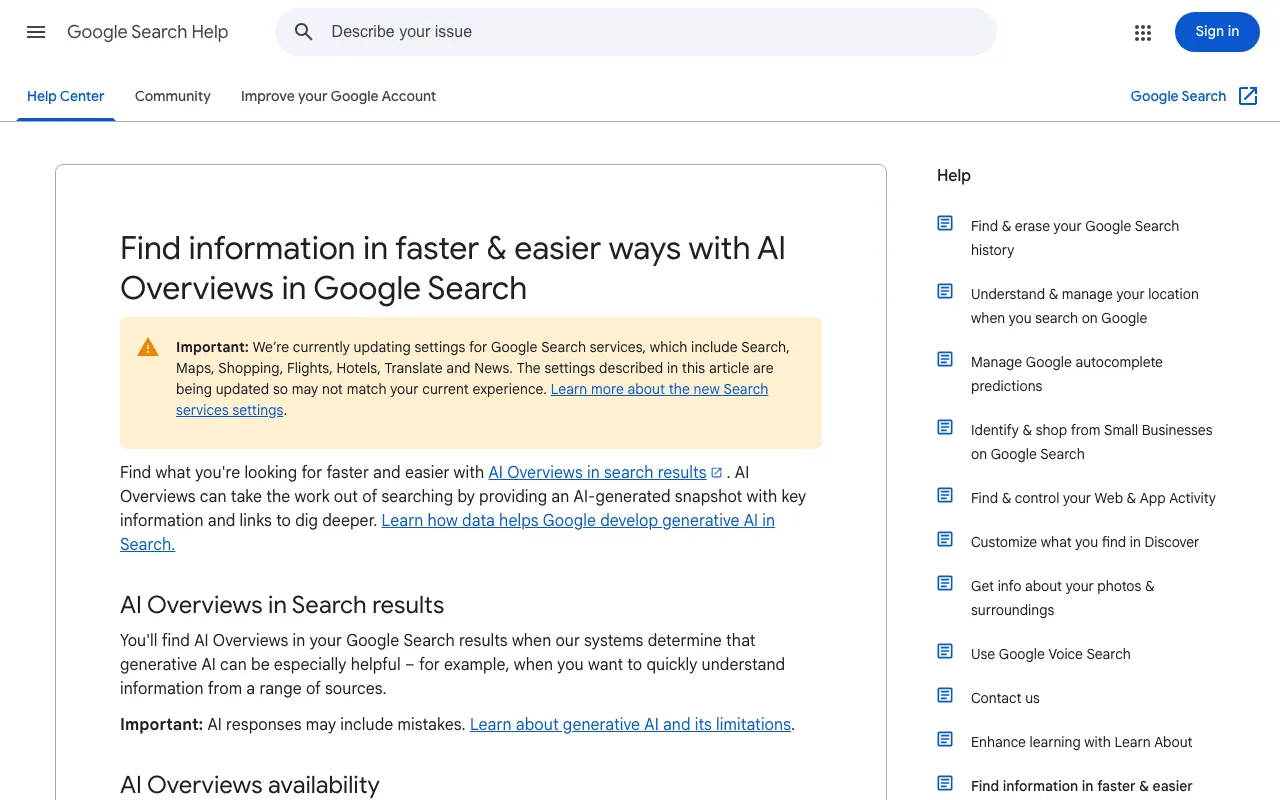1280x800 pixels.
Task: Click the external link icon beside Google Search
Action: [x=1248, y=96]
